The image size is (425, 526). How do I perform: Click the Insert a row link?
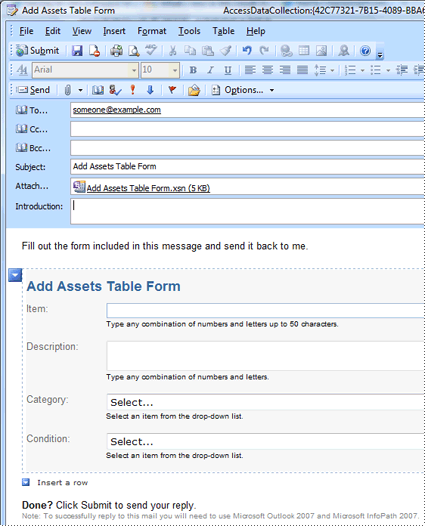(x=62, y=482)
